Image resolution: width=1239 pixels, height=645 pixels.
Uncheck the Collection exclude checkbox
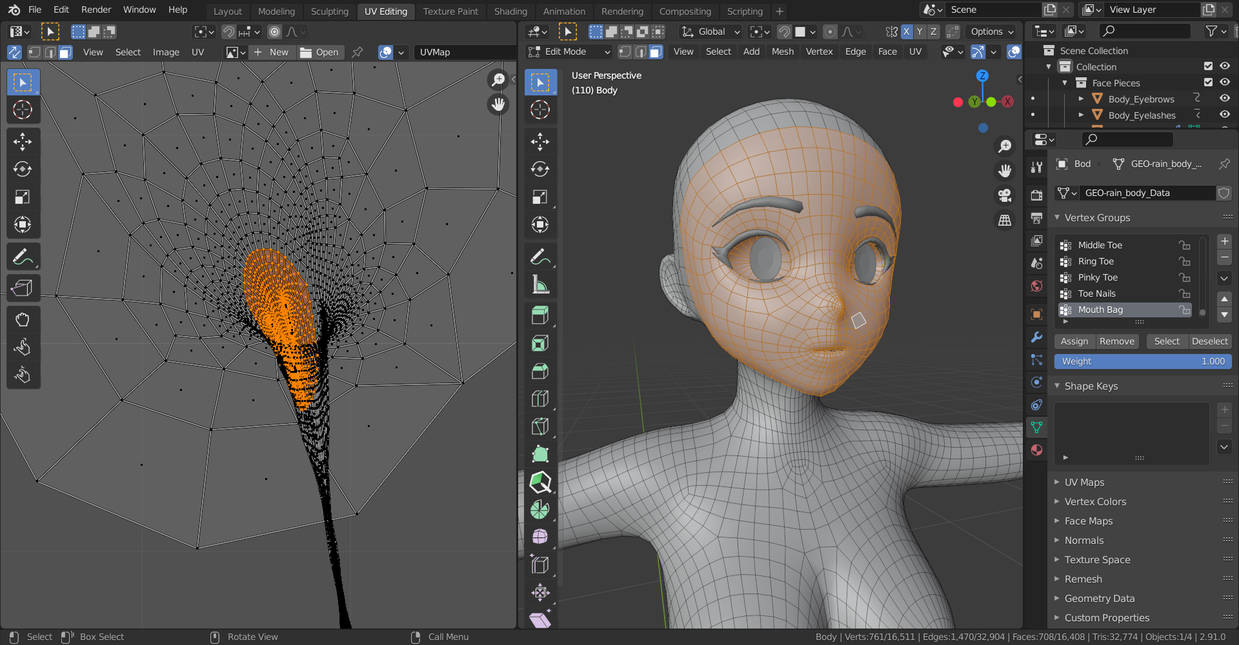pyautogui.click(x=1208, y=67)
